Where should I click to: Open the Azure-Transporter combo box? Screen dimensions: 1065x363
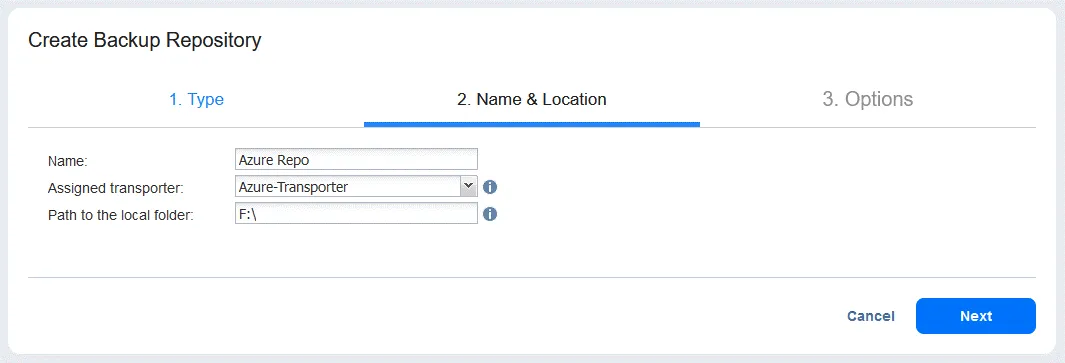click(x=356, y=186)
